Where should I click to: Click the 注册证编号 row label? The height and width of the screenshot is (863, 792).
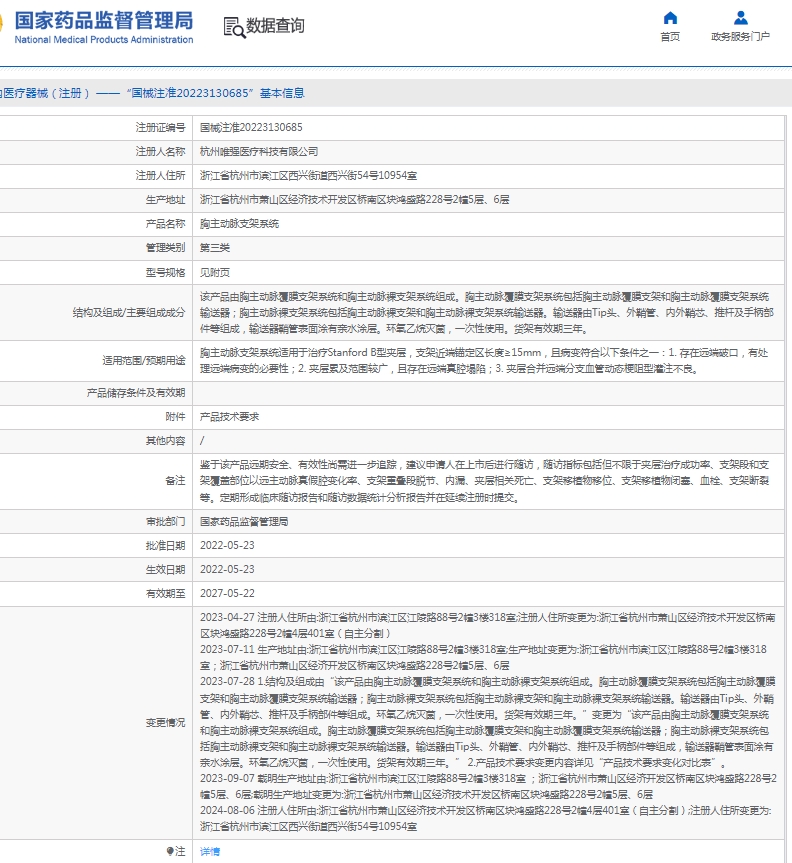click(161, 128)
